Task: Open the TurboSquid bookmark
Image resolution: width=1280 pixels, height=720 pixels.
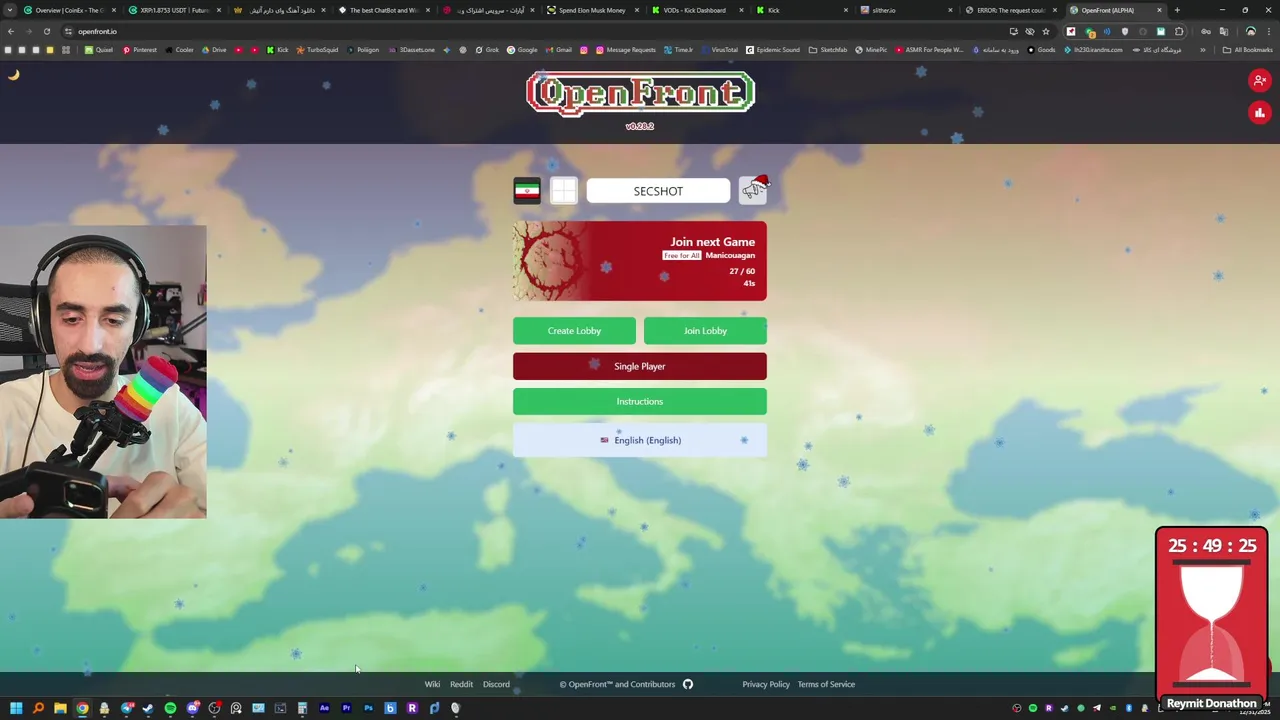Action: click(x=317, y=50)
